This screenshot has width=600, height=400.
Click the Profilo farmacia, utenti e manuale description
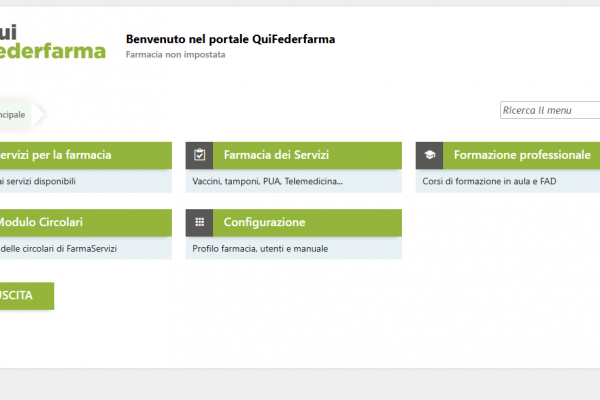(x=260, y=249)
